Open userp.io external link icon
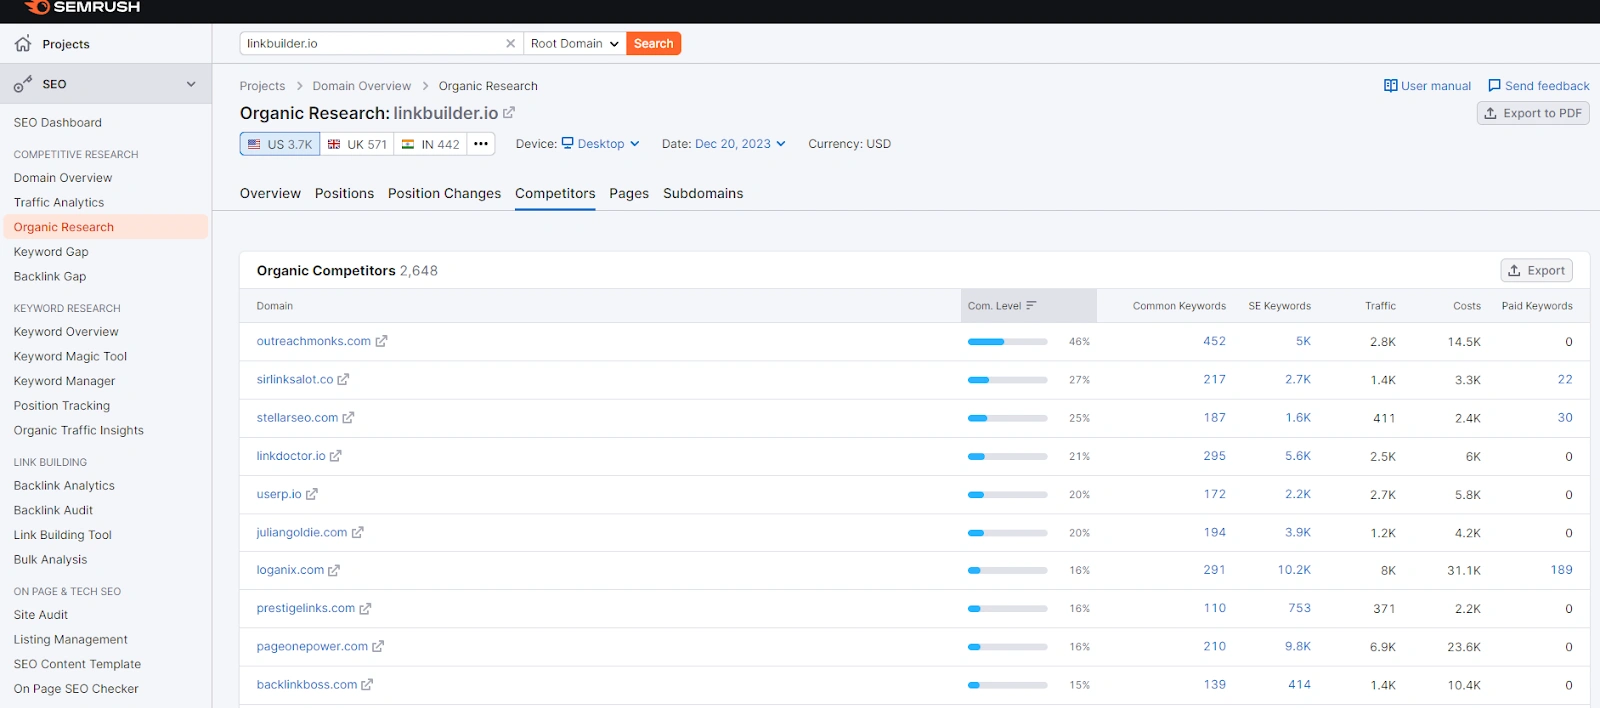The width and height of the screenshot is (1600, 708). click(312, 494)
